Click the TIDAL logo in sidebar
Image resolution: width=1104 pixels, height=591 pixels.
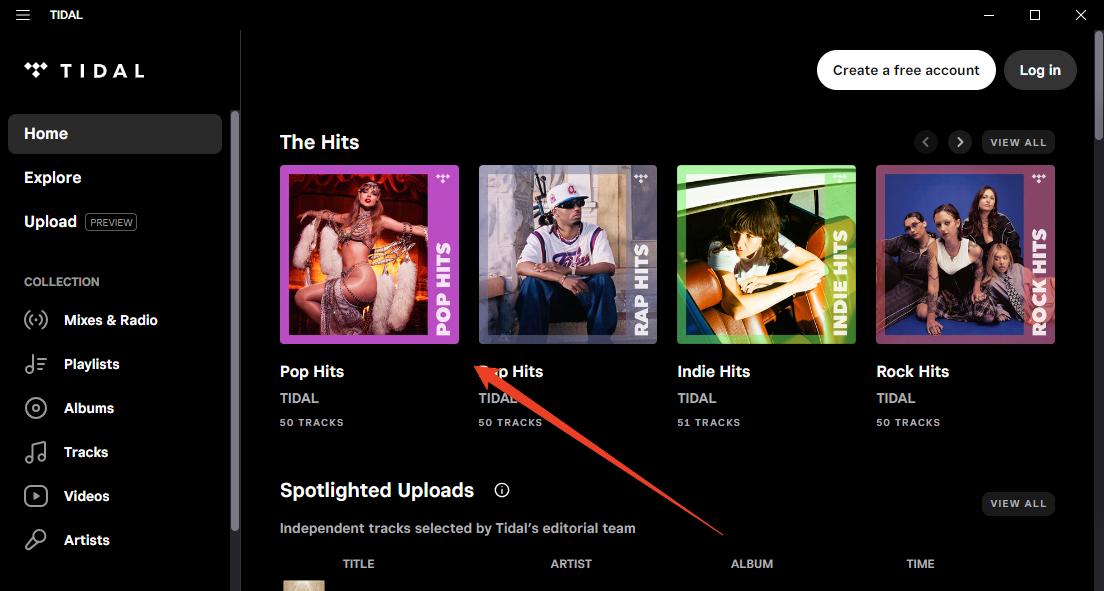tap(84, 70)
